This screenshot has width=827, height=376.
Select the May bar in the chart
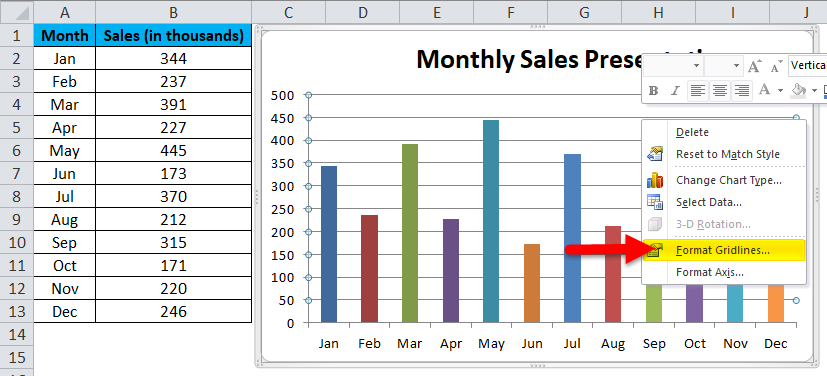491,221
